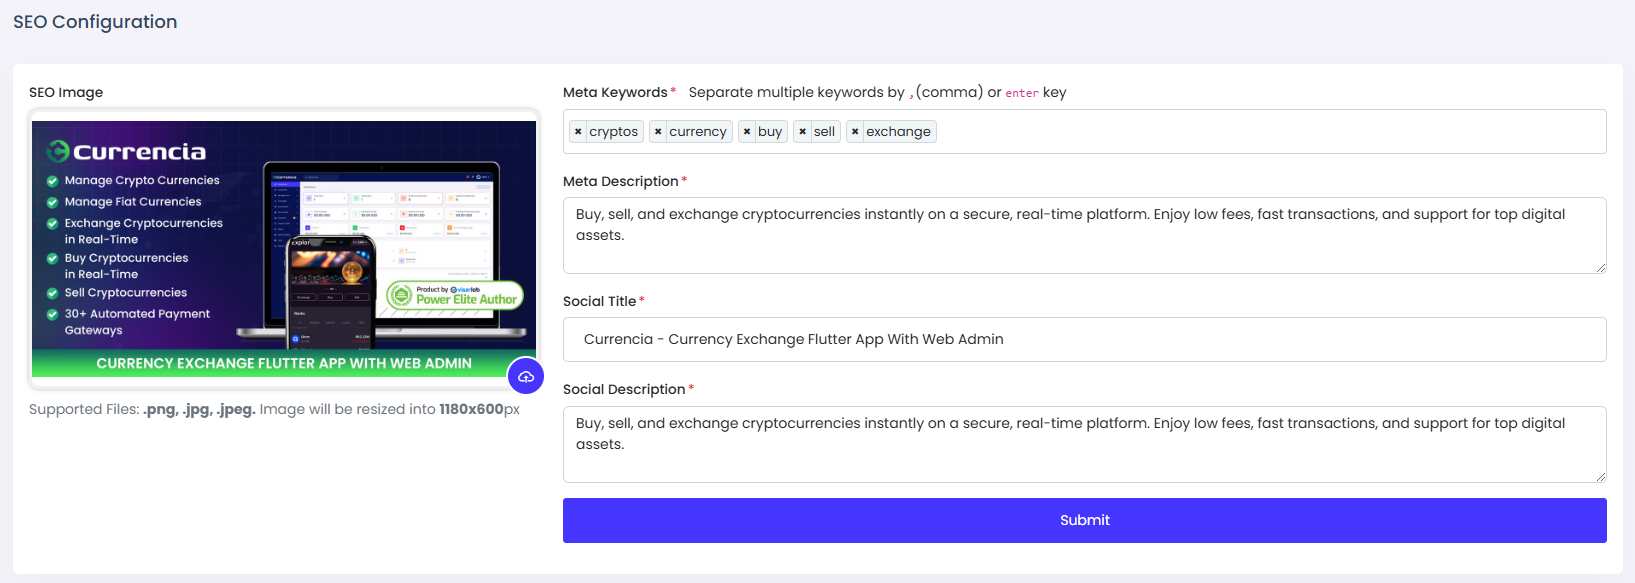The image size is (1635, 583).
Task: Click the 'Social Title' field label
Action: tap(599, 302)
